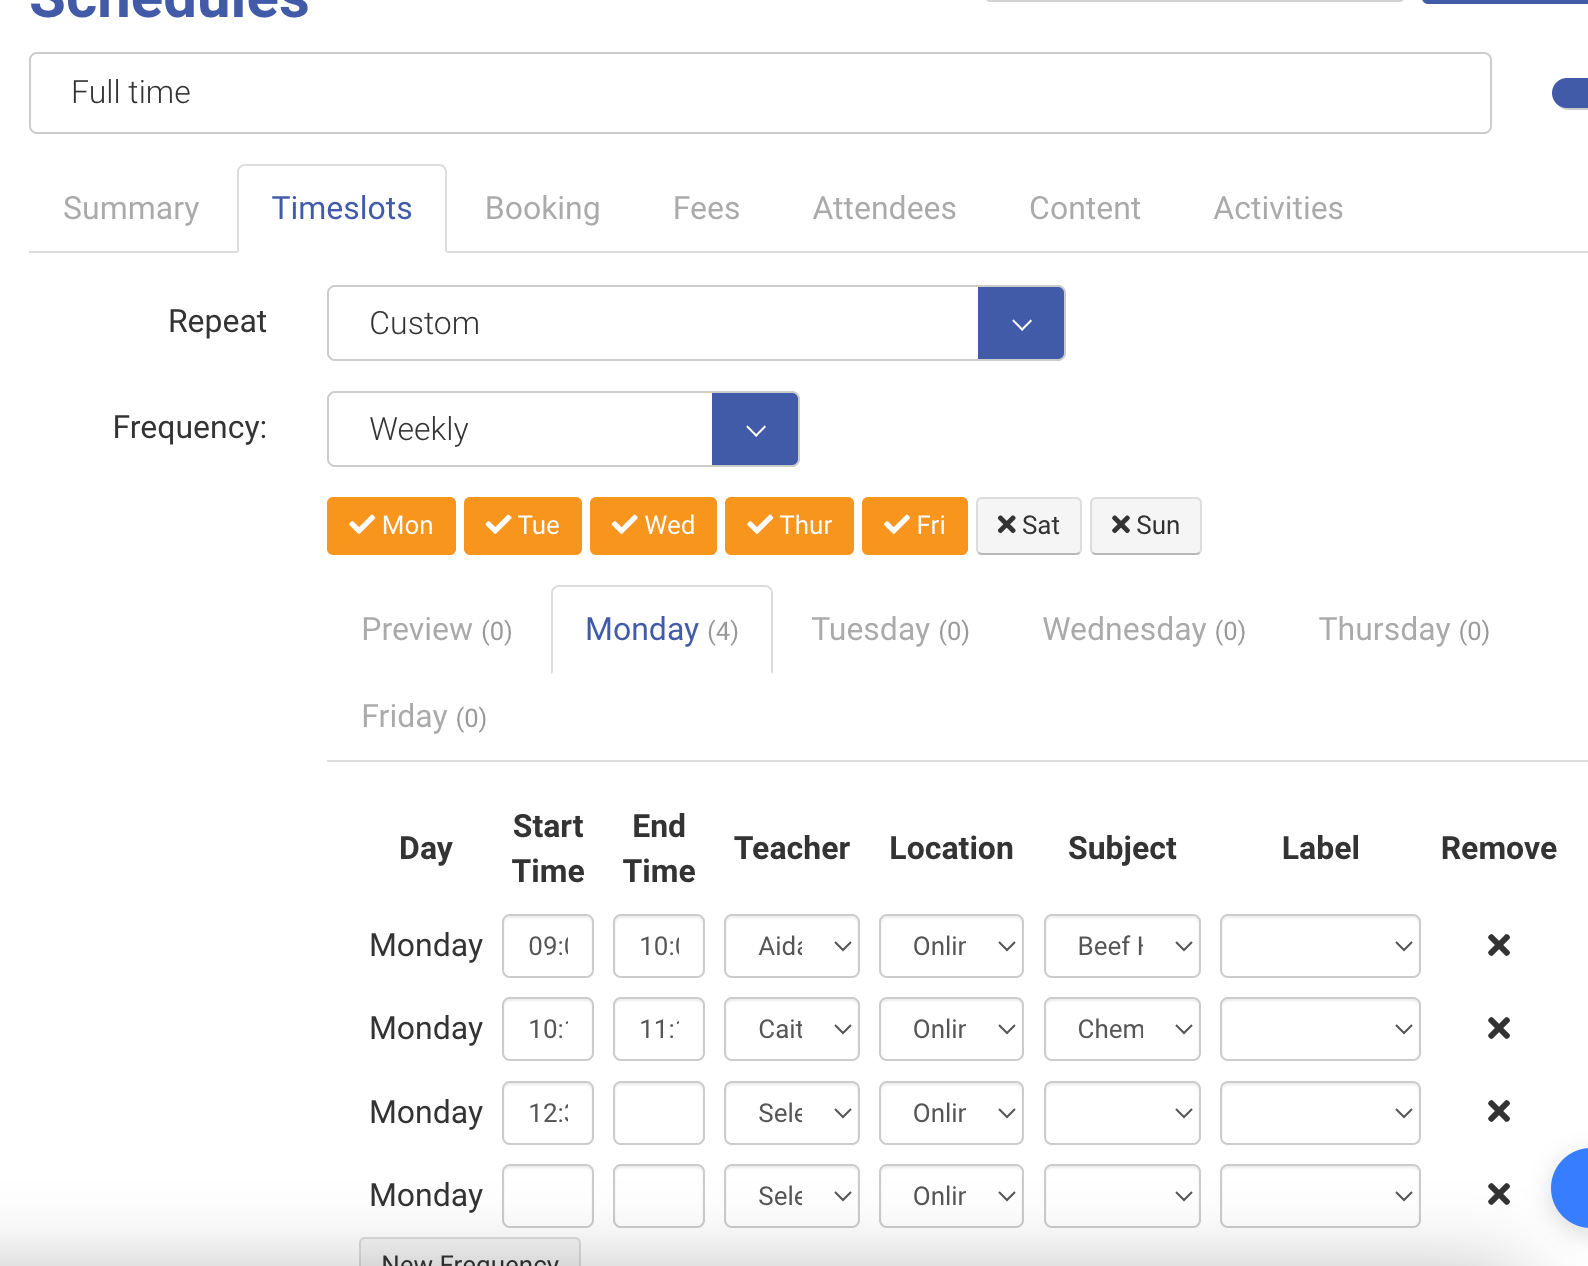Expand the Frequency dropdown set to Weekly

pyautogui.click(x=755, y=429)
